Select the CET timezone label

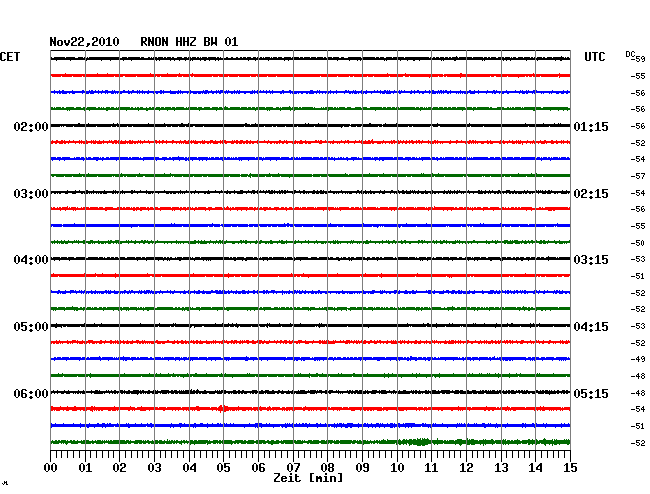coord(10,57)
